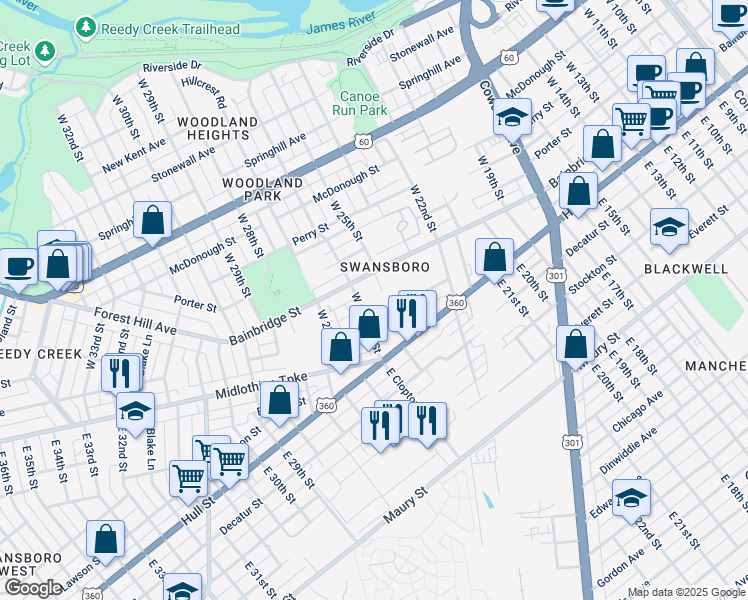The height and width of the screenshot is (600, 748).
Task: Select the Bainbridge St label near the park
Action: tap(265, 326)
